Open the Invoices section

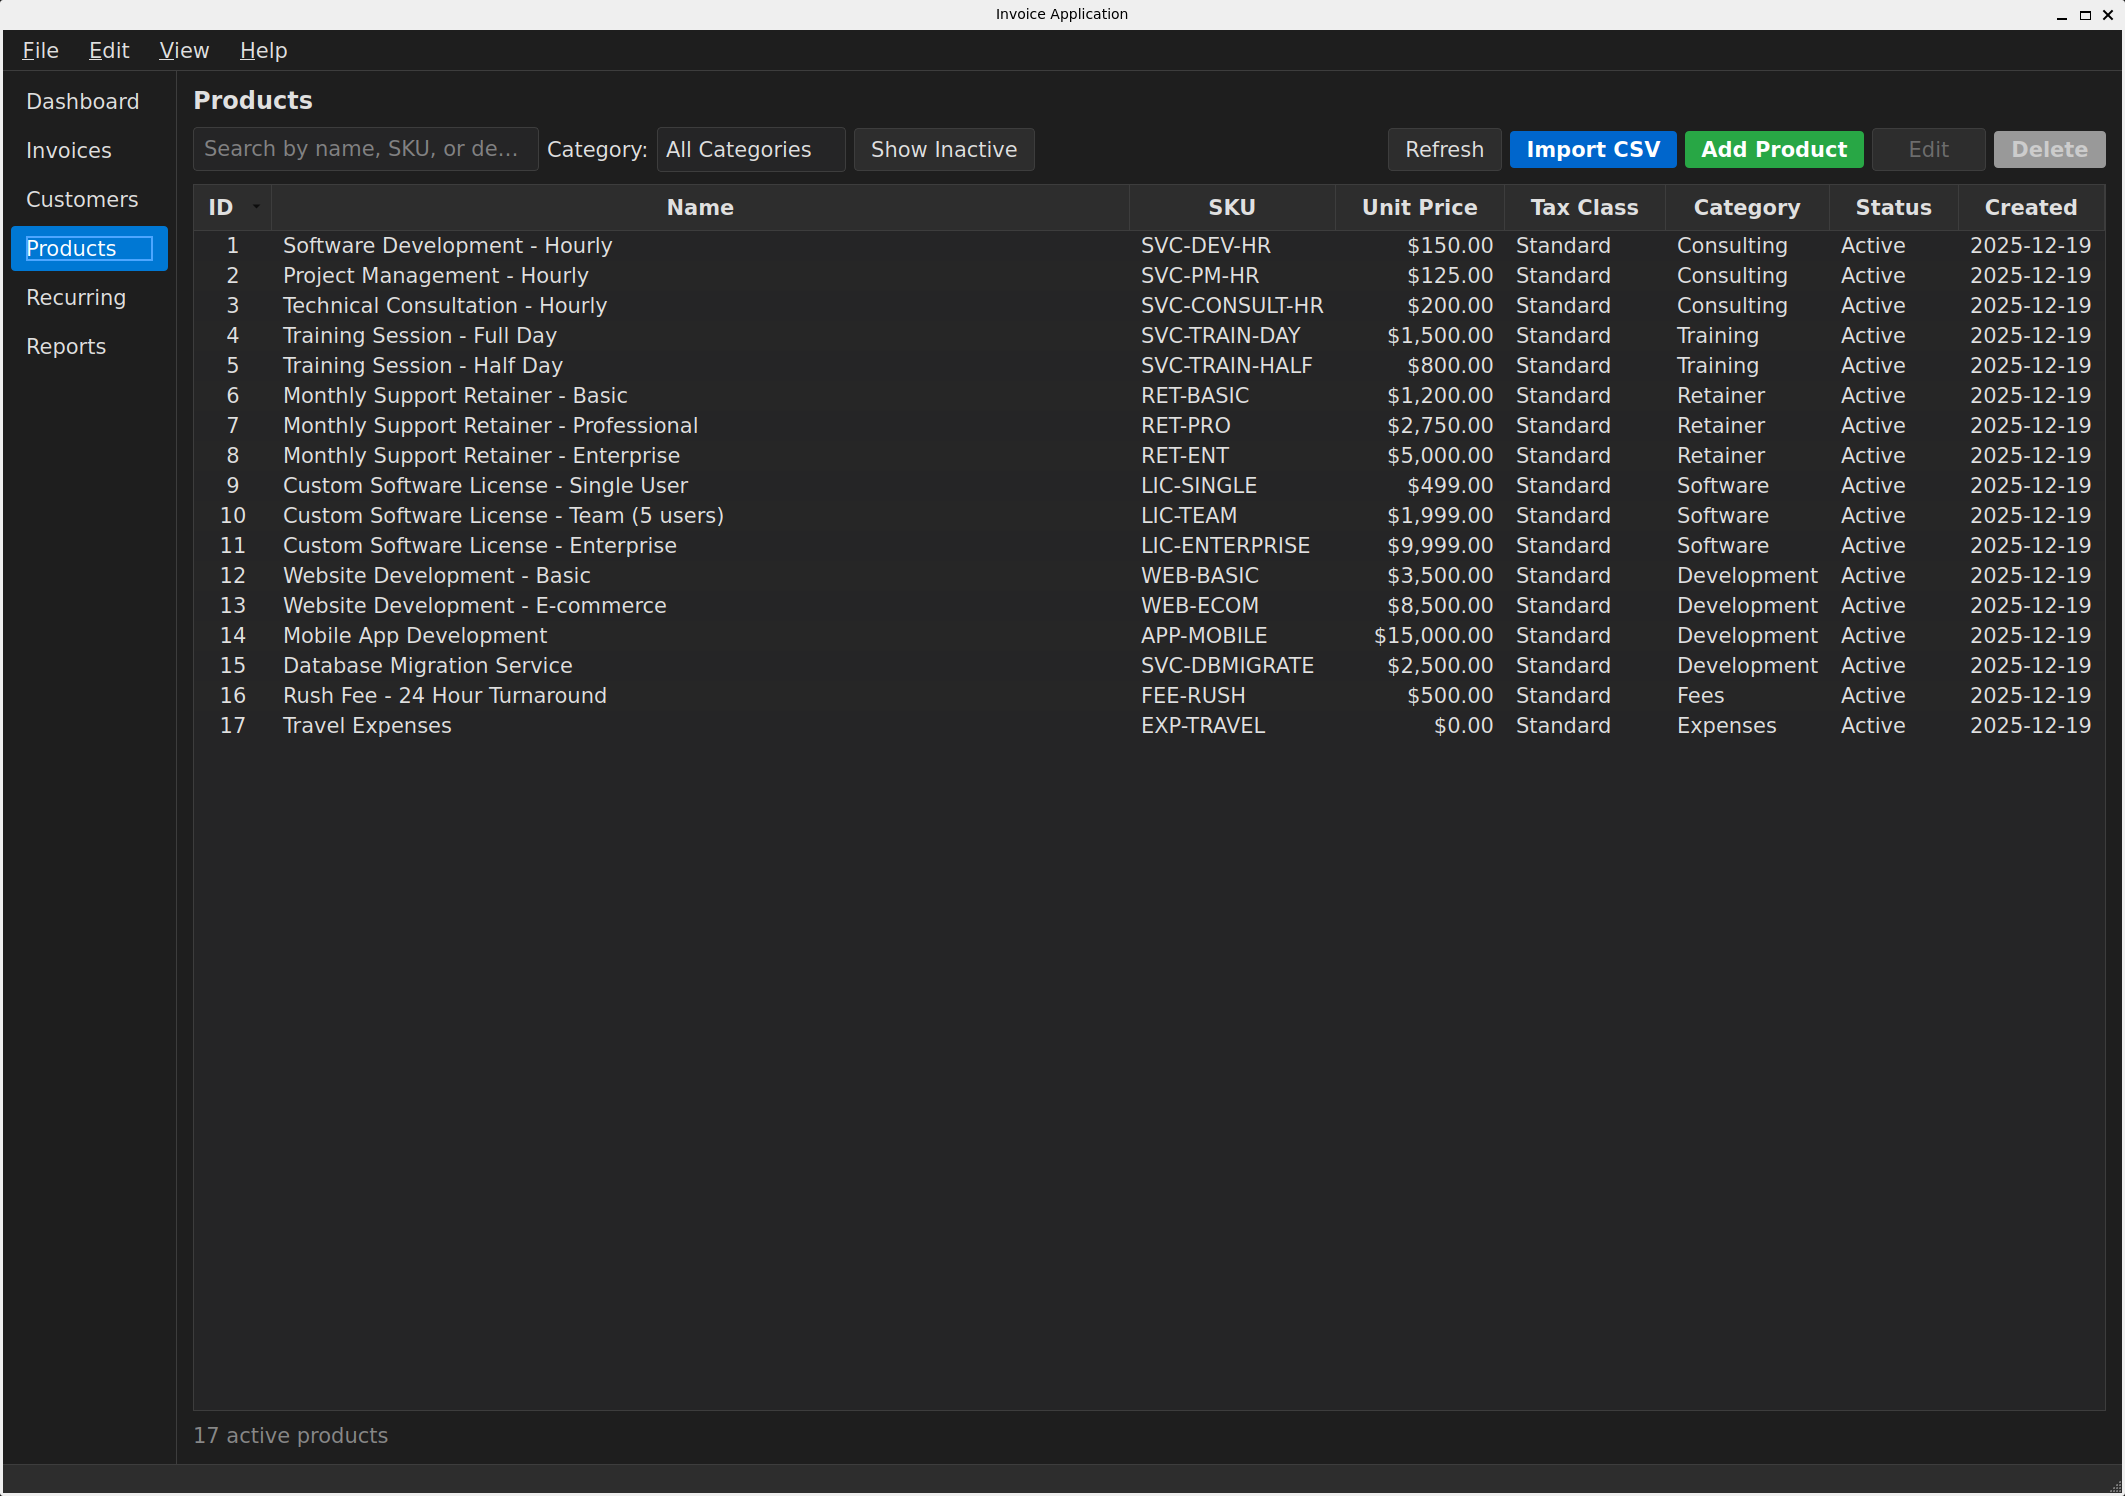69,150
